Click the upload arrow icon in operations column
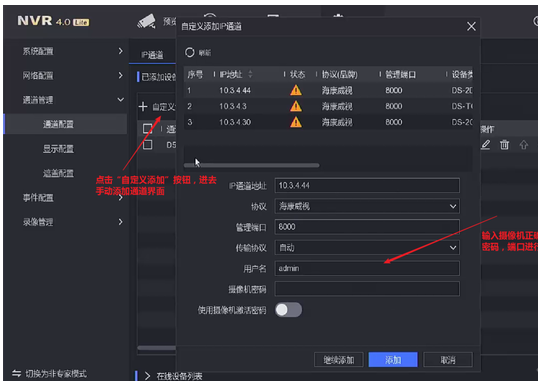 [523, 145]
